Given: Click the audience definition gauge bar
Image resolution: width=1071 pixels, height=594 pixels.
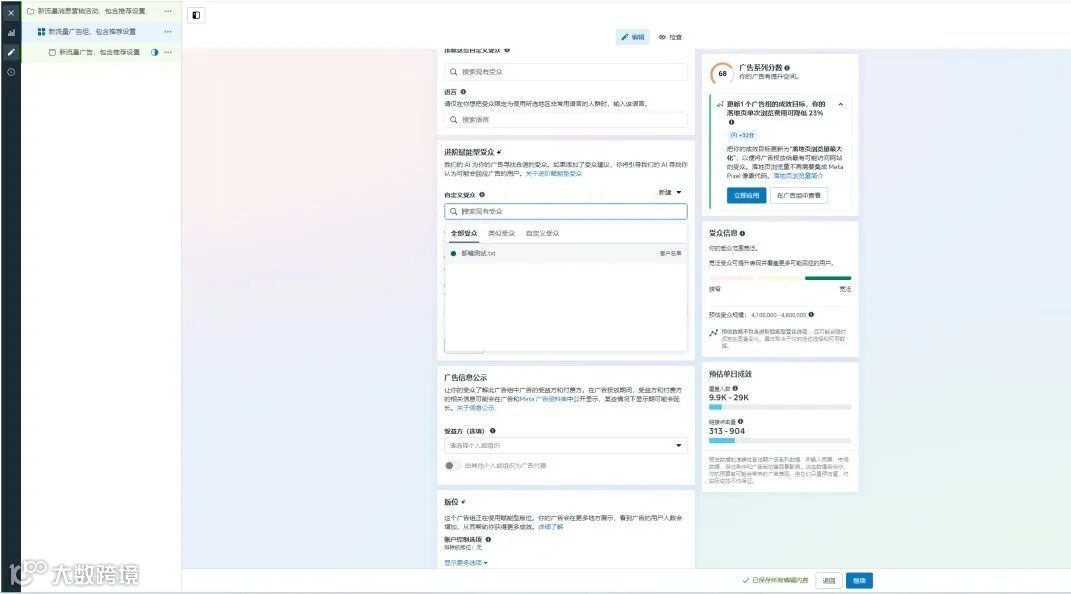Looking at the screenshot, I should [x=780, y=279].
